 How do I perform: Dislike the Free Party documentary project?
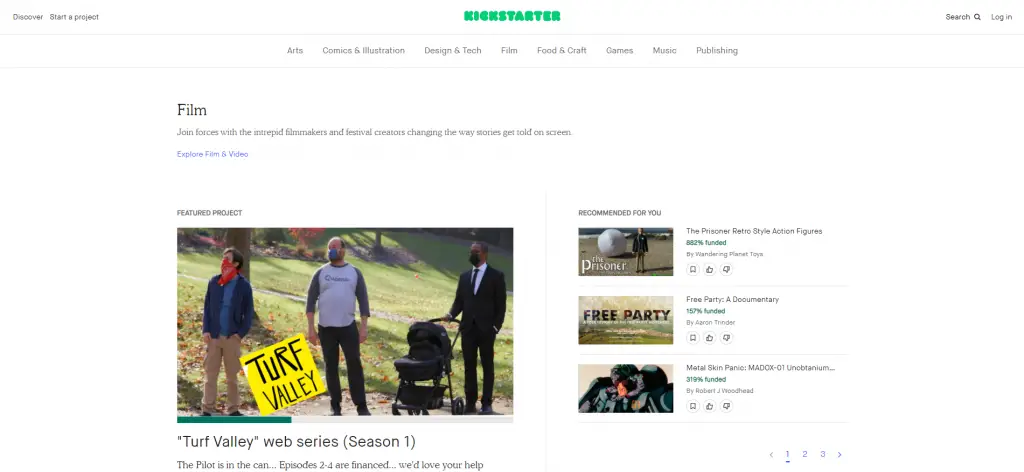pos(726,338)
